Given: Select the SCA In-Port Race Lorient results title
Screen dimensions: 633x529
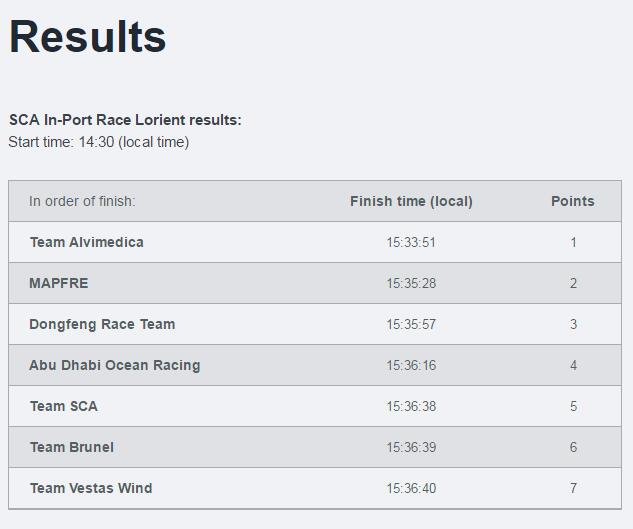Looking at the screenshot, I should 125,120.
